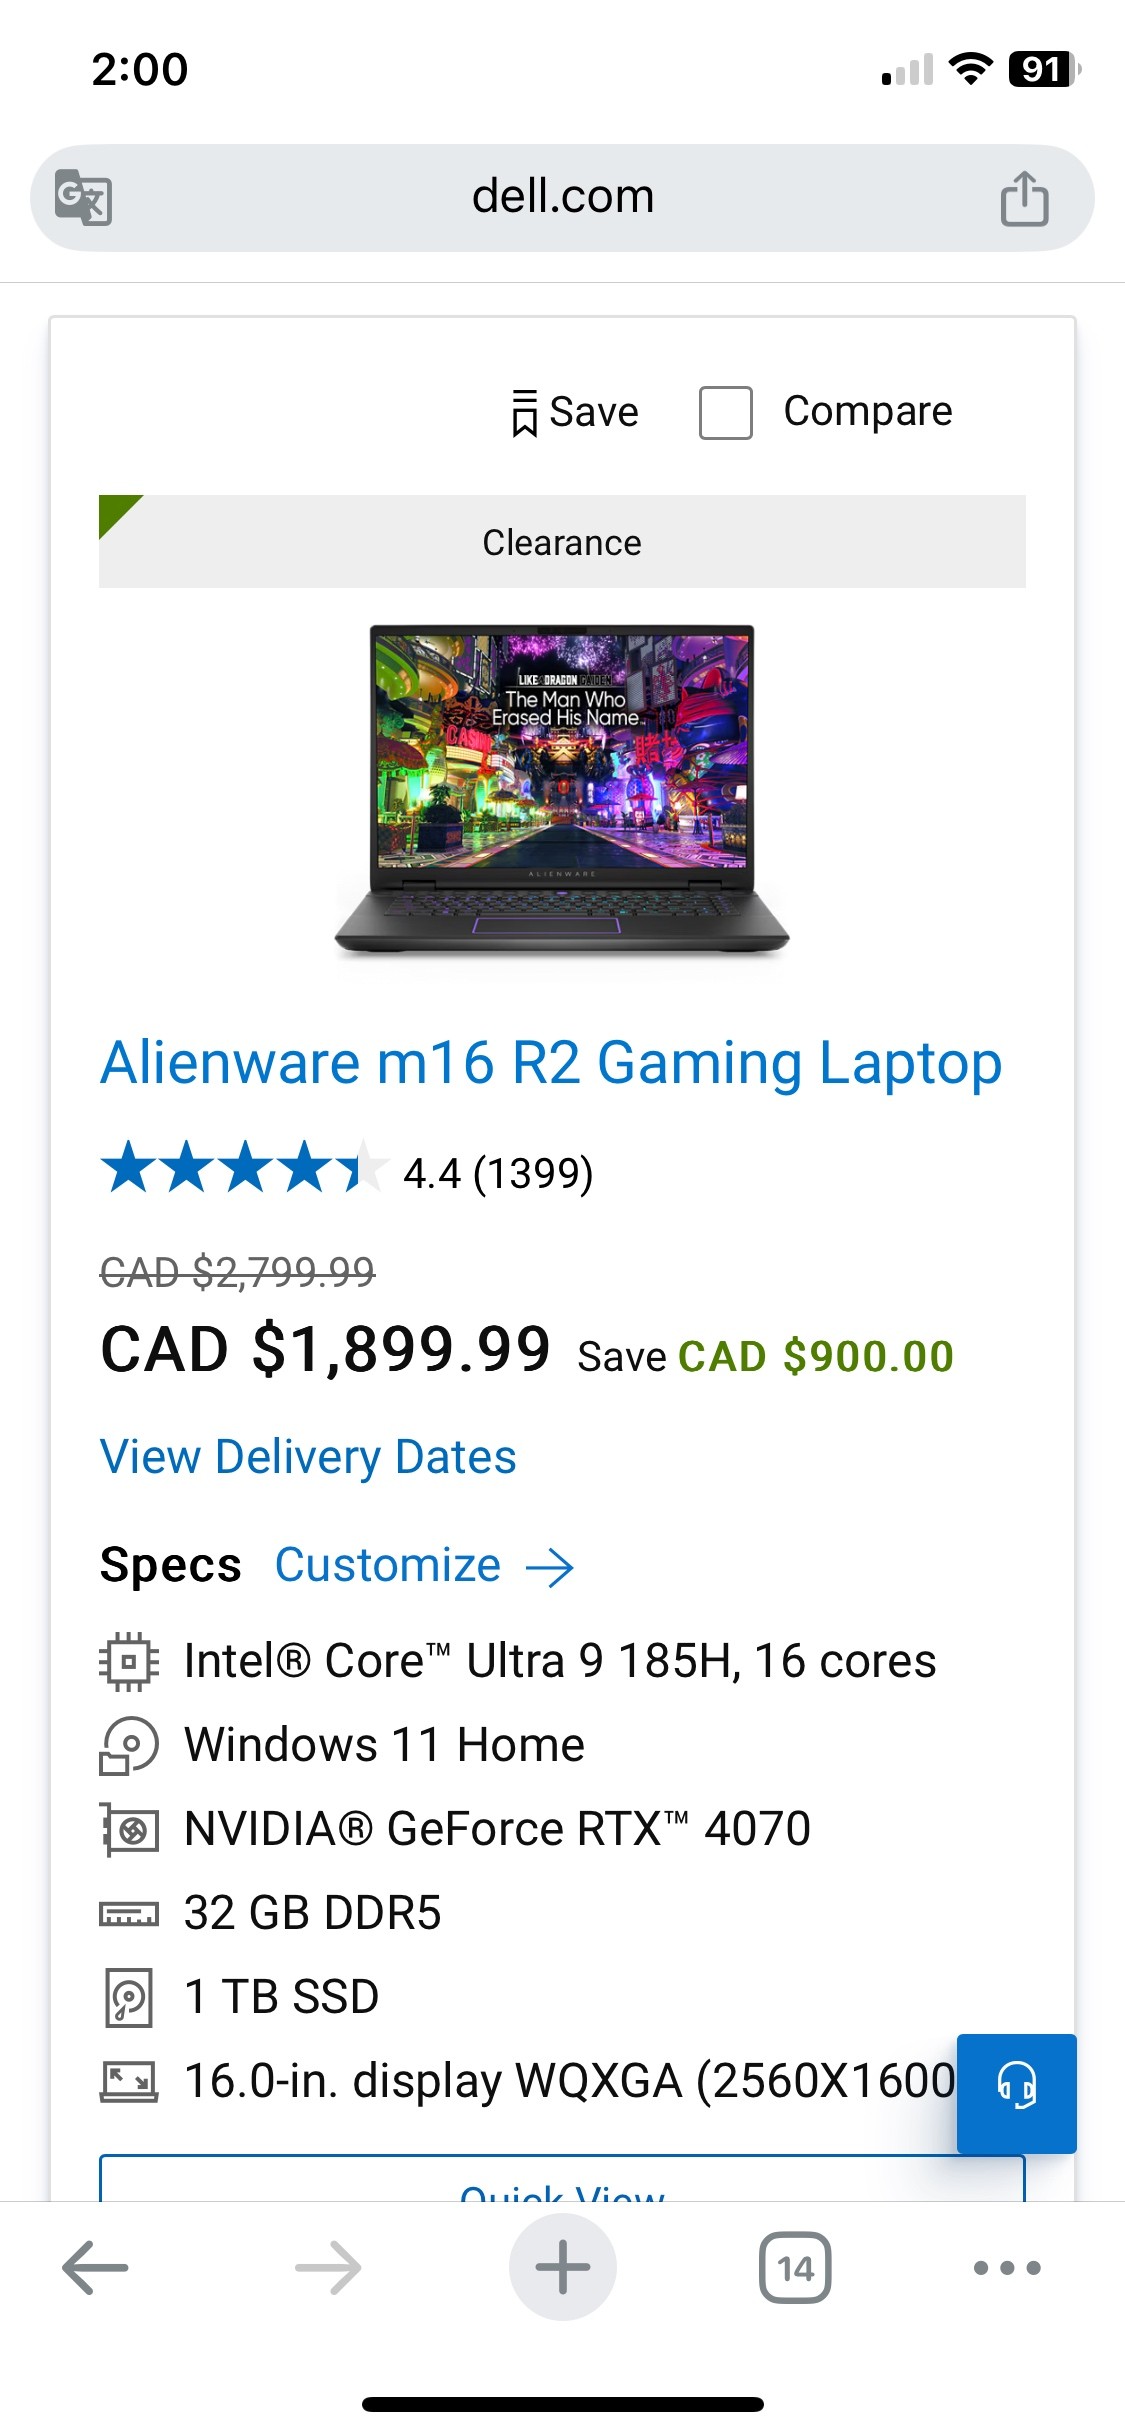Tap the forward navigation arrow
The image size is (1125, 2436).
[x=328, y=2267]
